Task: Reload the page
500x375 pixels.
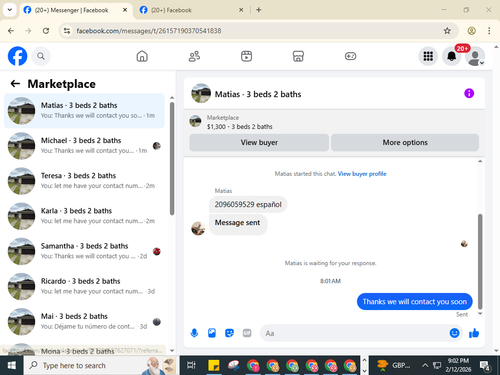Action: 46,31
